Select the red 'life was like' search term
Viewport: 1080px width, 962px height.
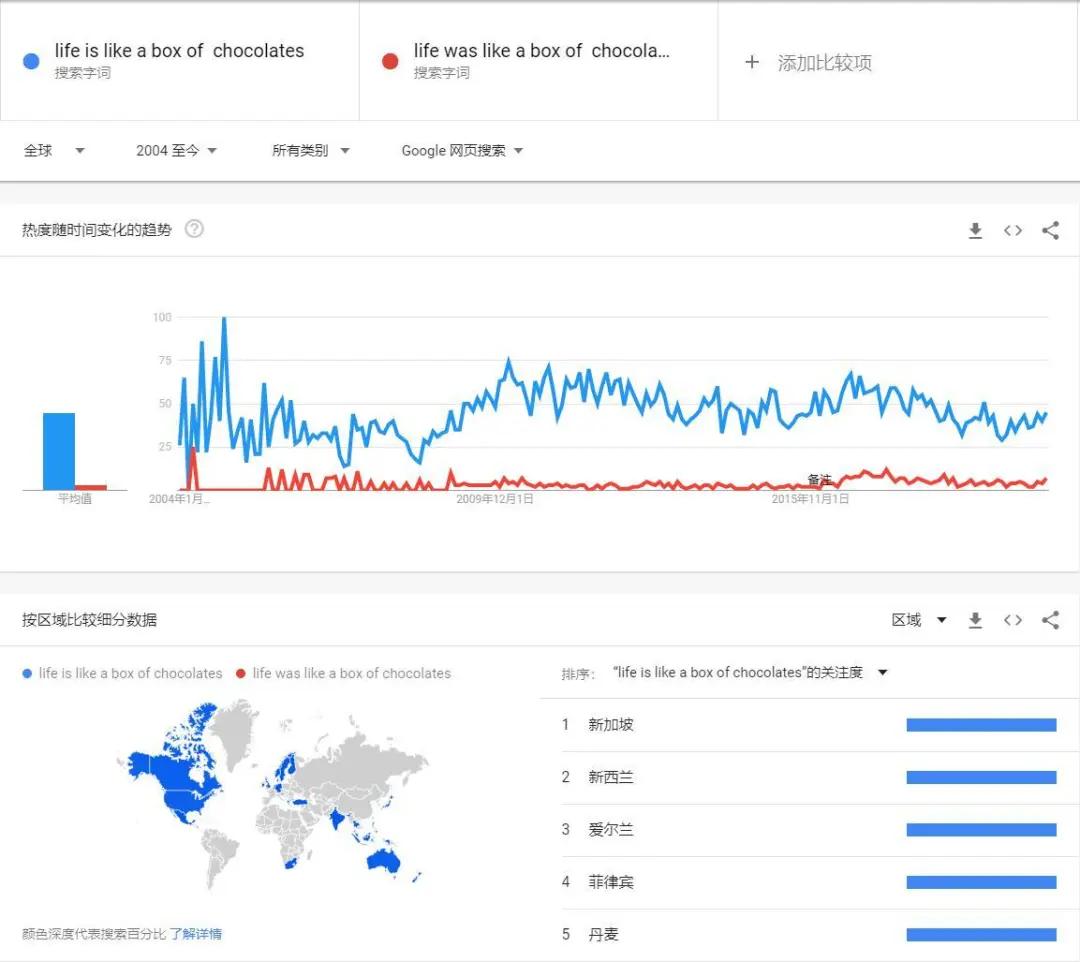[x=540, y=52]
